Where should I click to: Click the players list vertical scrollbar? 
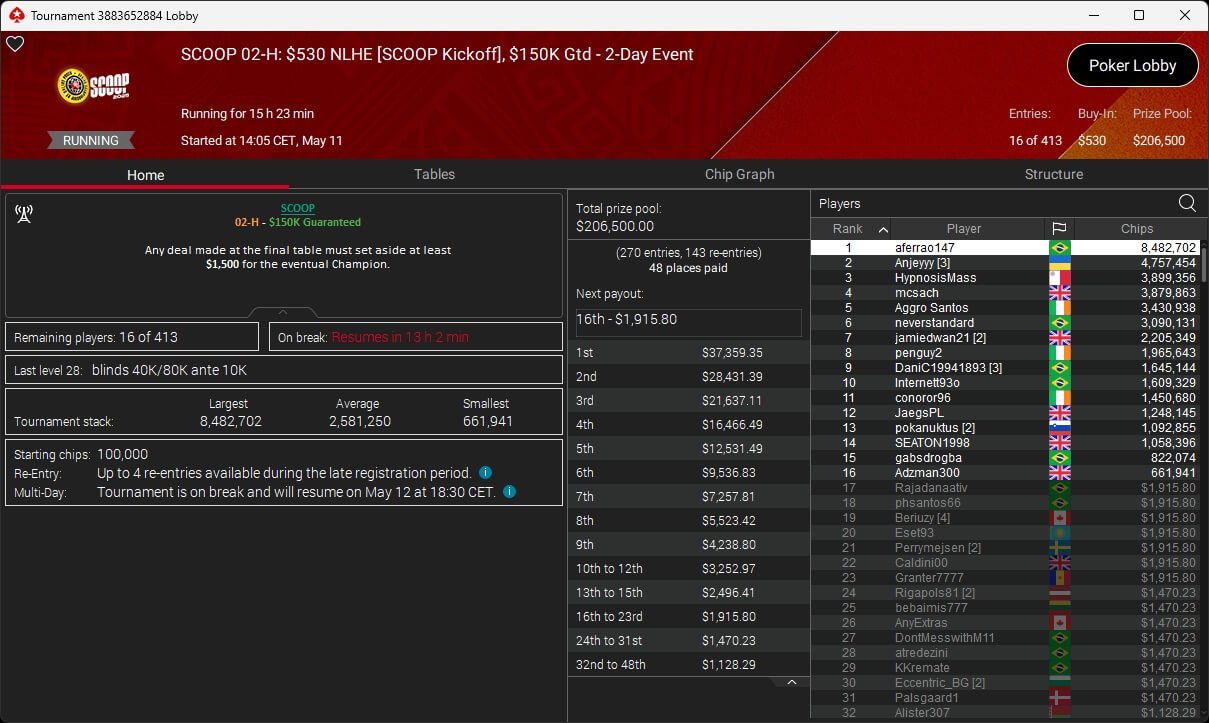(1203, 480)
